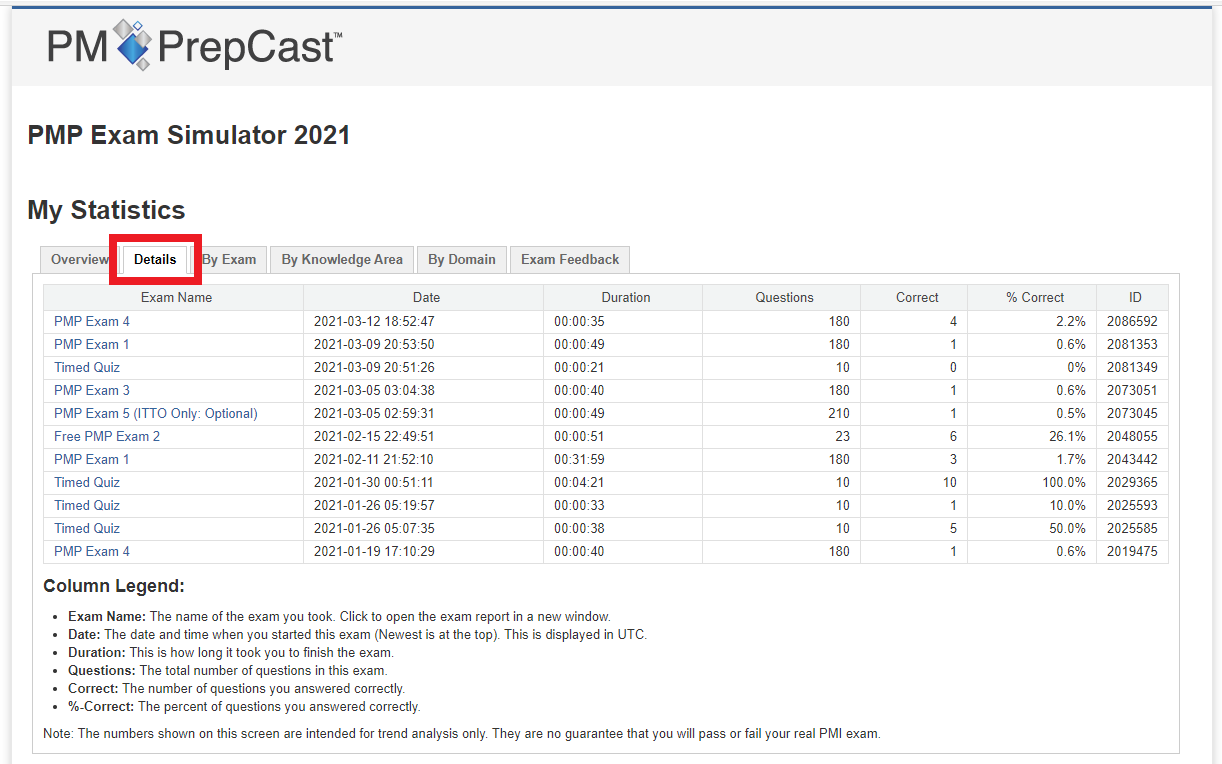The width and height of the screenshot is (1222, 764).
Task: Click the Column Legend heading
Action: 114,586
